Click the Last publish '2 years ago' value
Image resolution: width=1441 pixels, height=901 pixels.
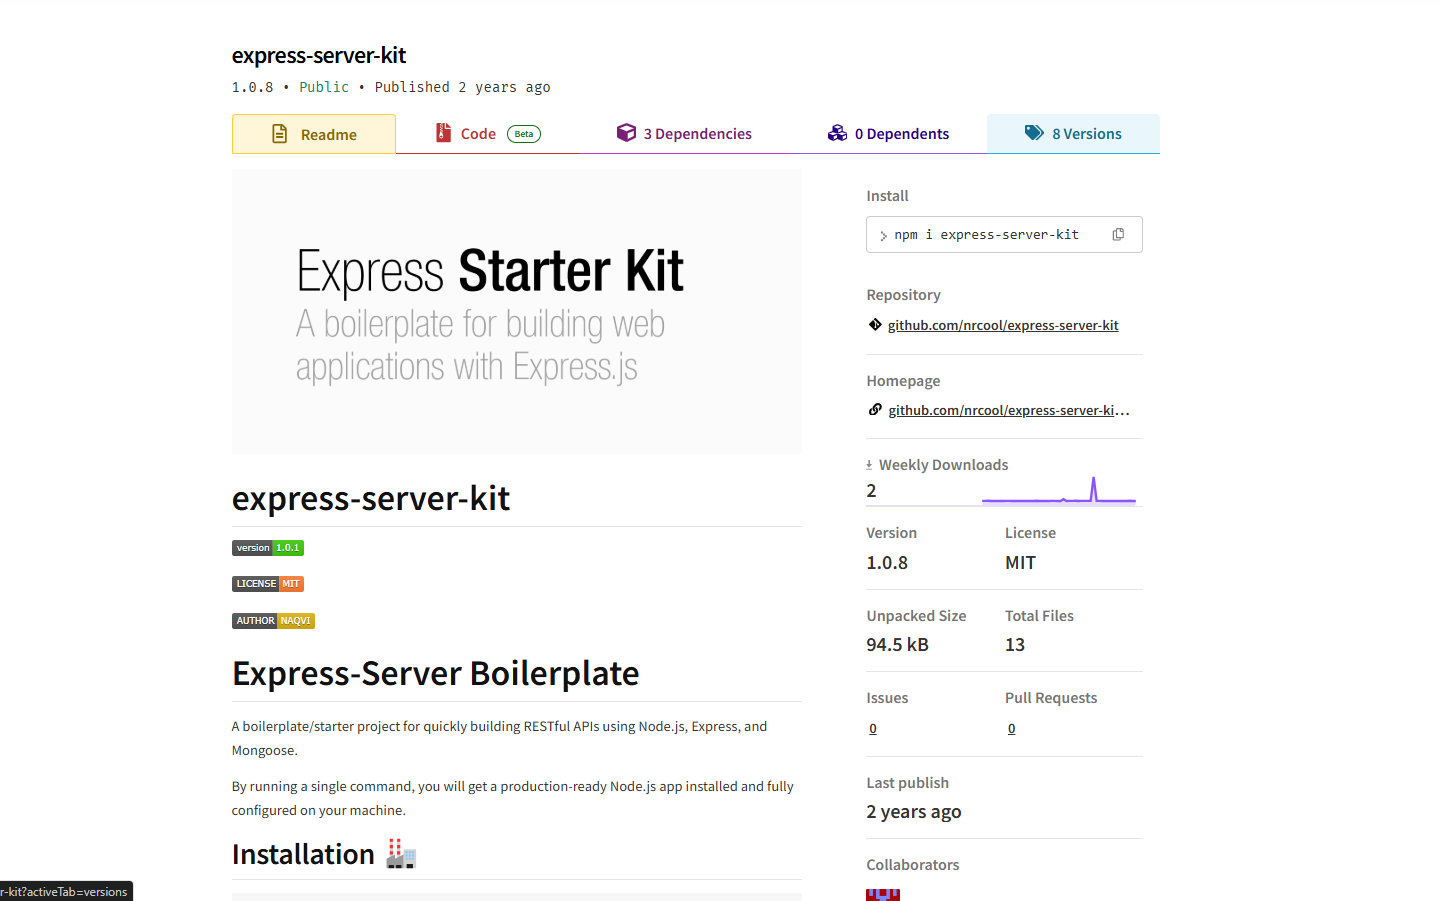click(x=914, y=812)
